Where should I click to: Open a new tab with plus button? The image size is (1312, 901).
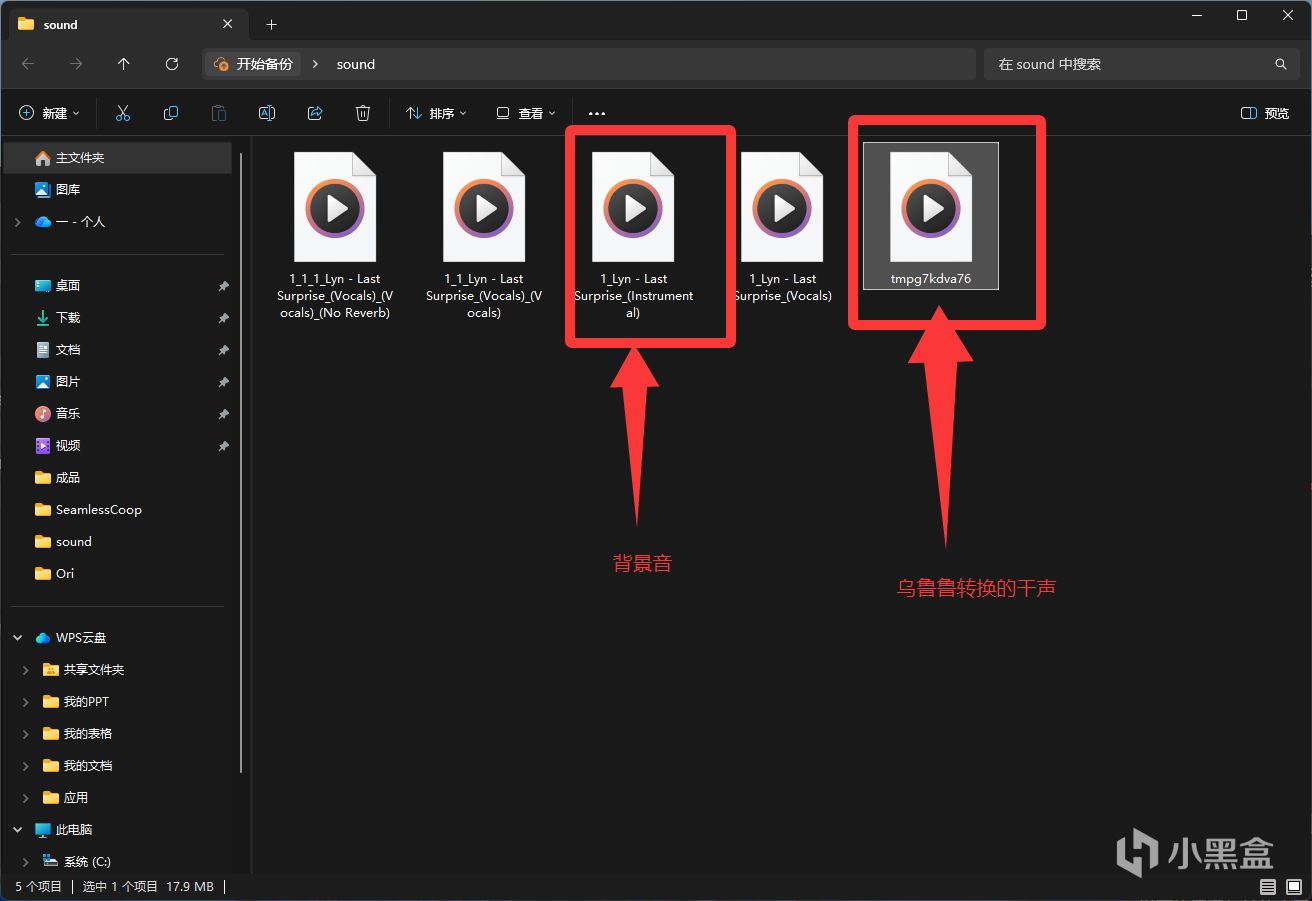271,24
